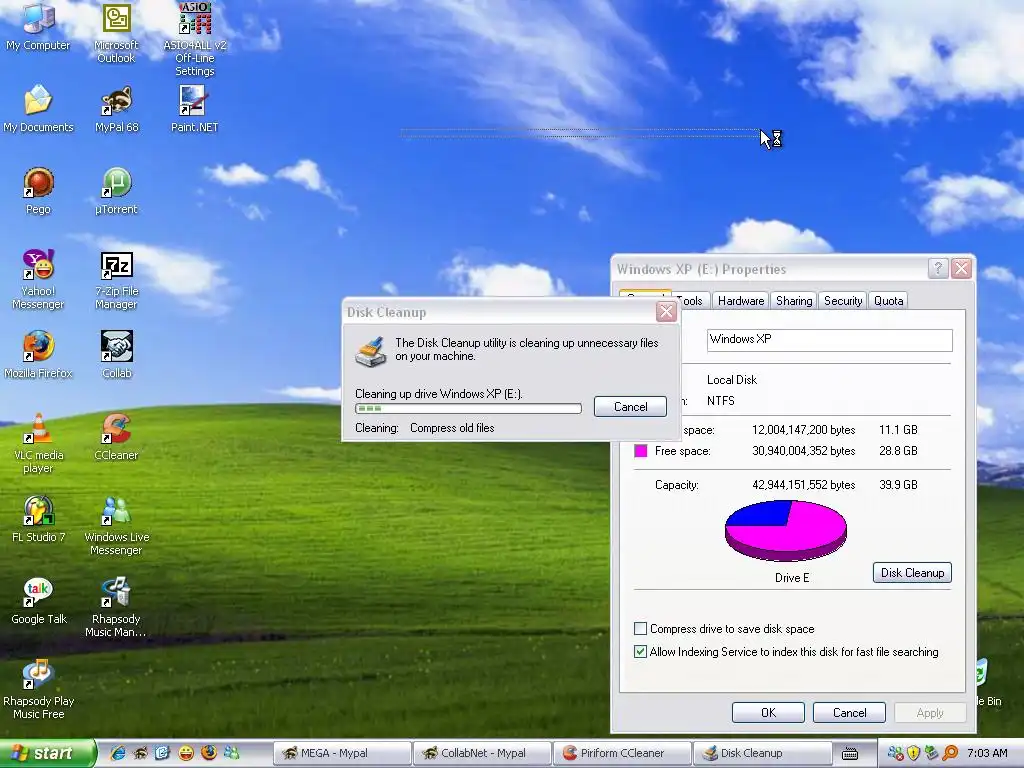The height and width of the screenshot is (768, 1024).
Task: Click the 30,940,004,352 bytes free value
Action: [803, 451]
